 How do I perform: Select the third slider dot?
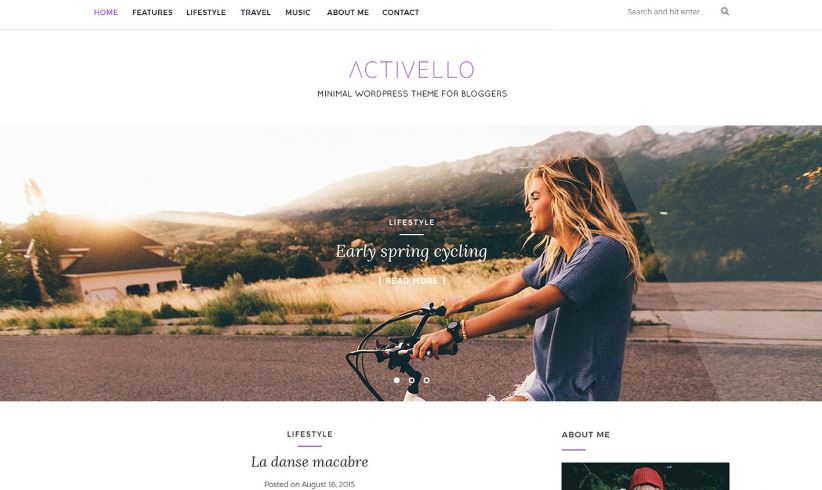pyautogui.click(x=427, y=380)
